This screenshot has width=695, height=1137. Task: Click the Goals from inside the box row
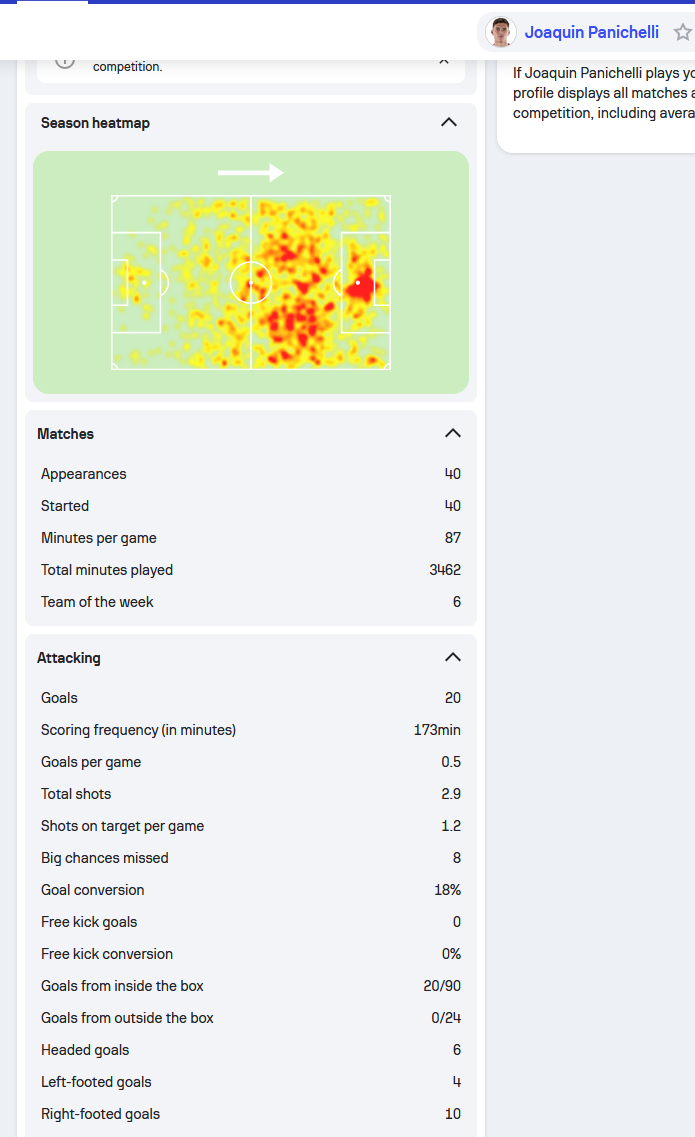point(250,986)
